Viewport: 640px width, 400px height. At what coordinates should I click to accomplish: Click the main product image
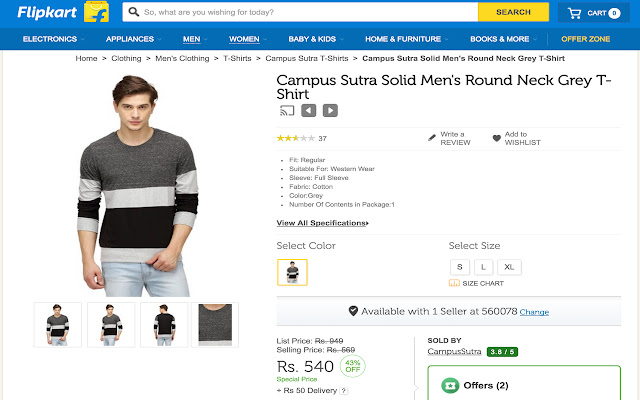point(138,186)
